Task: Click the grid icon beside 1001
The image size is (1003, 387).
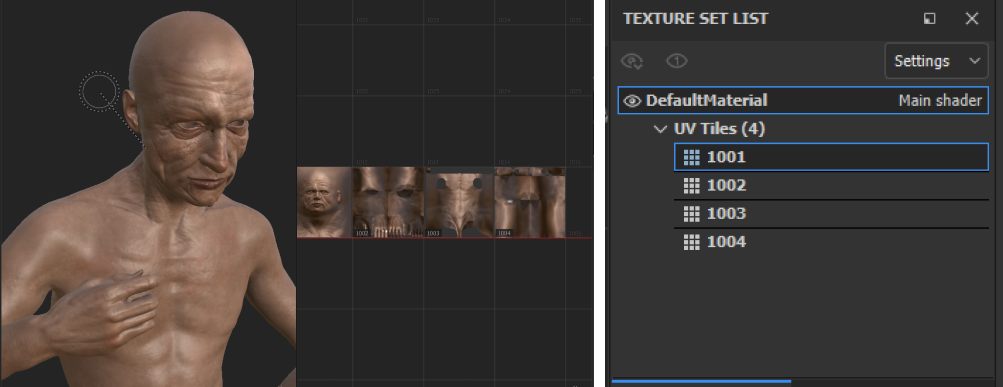Action: pos(691,157)
